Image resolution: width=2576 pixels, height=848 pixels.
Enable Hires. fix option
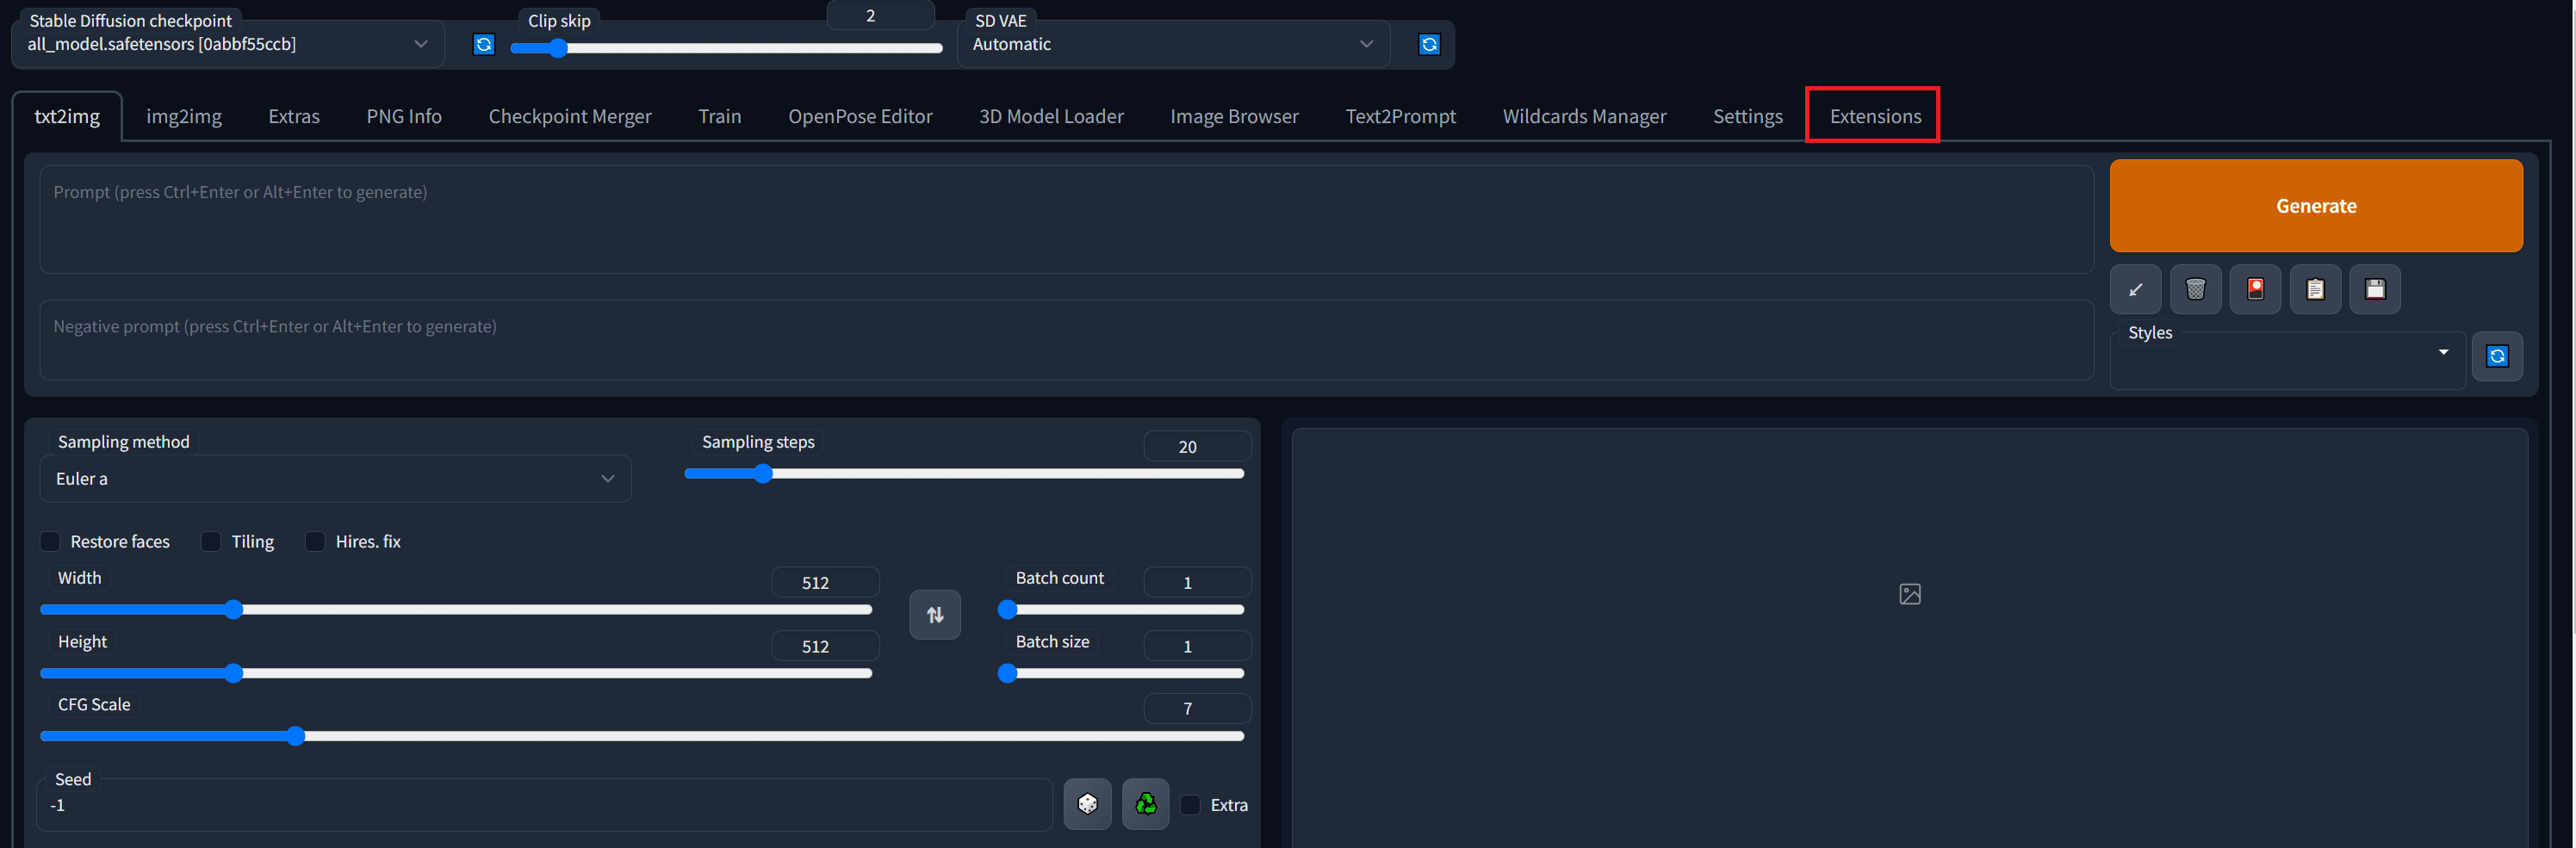pos(315,542)
